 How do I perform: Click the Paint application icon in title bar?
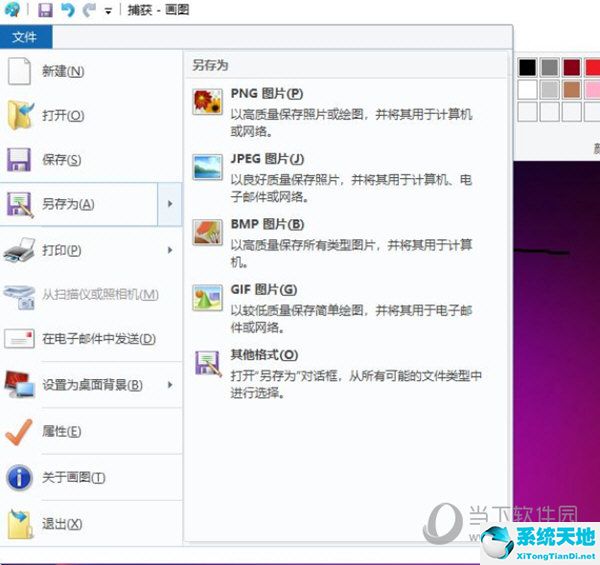(x=11, y=10)
